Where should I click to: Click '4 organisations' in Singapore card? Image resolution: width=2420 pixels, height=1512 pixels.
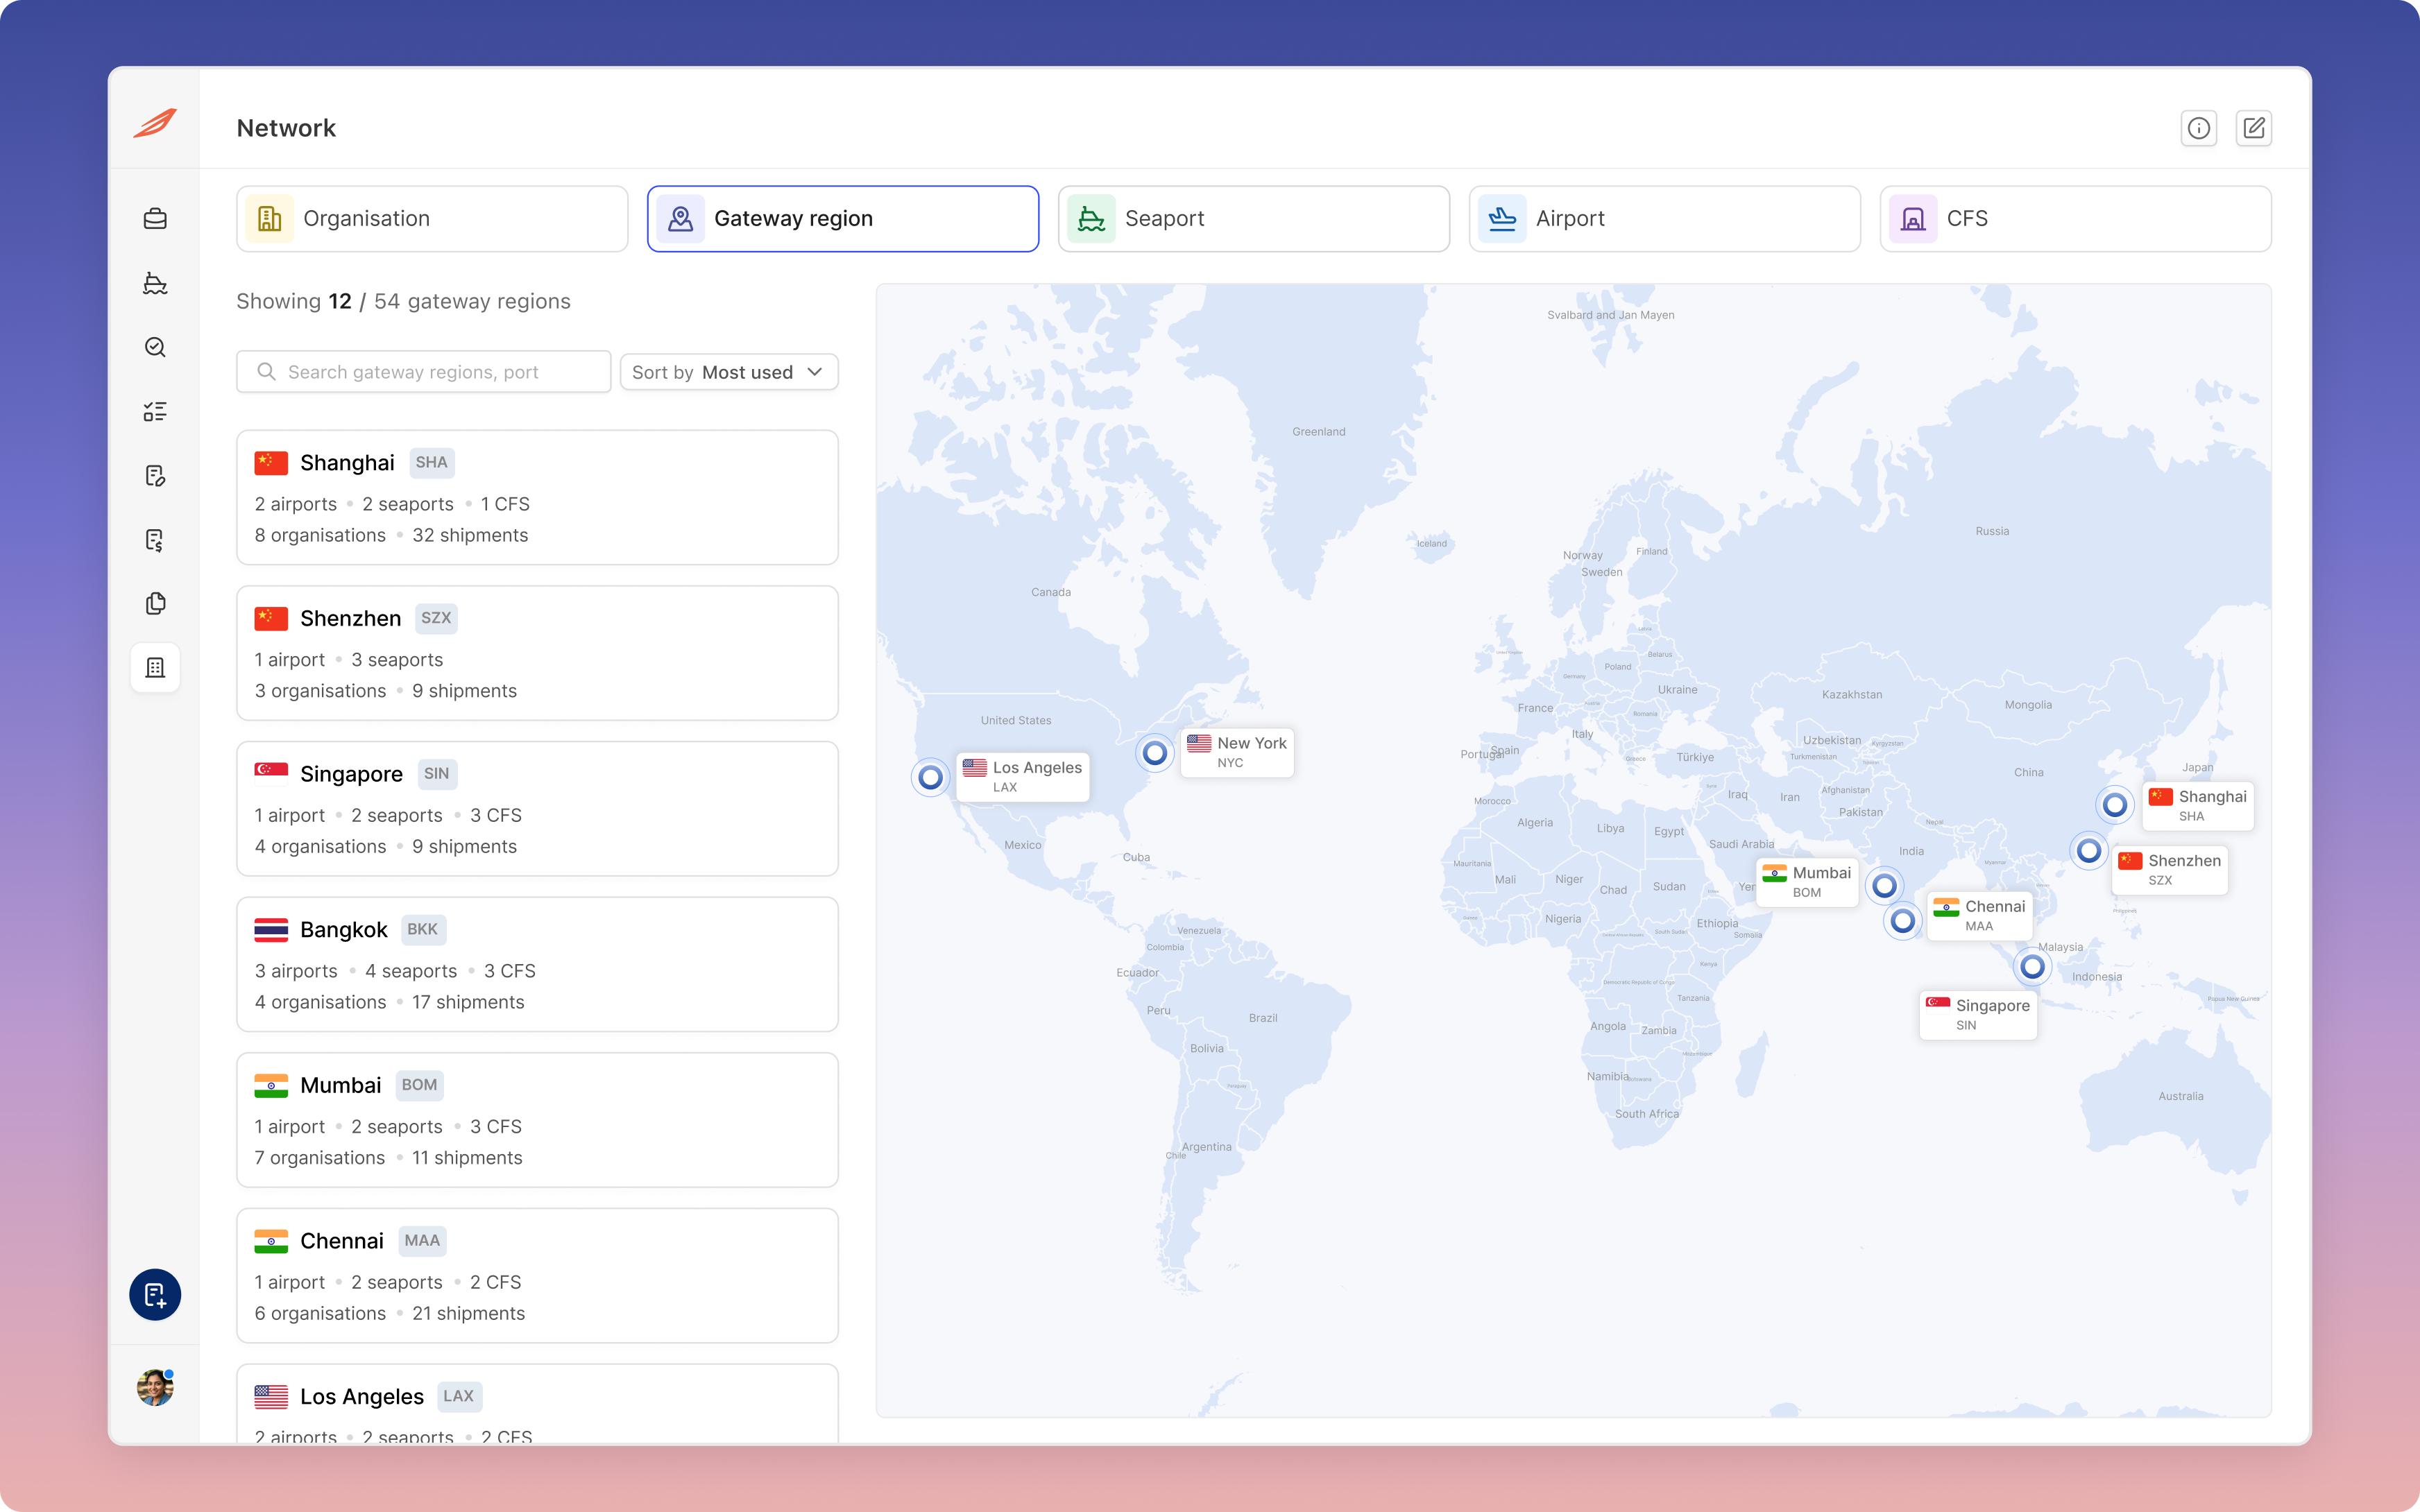point(320,846)
